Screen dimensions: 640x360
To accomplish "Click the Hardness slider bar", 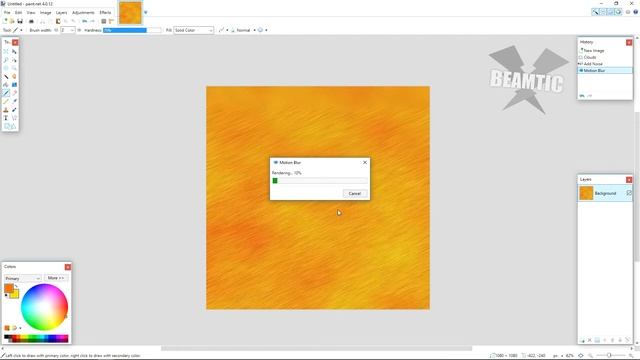I will [x=132, y=30].
